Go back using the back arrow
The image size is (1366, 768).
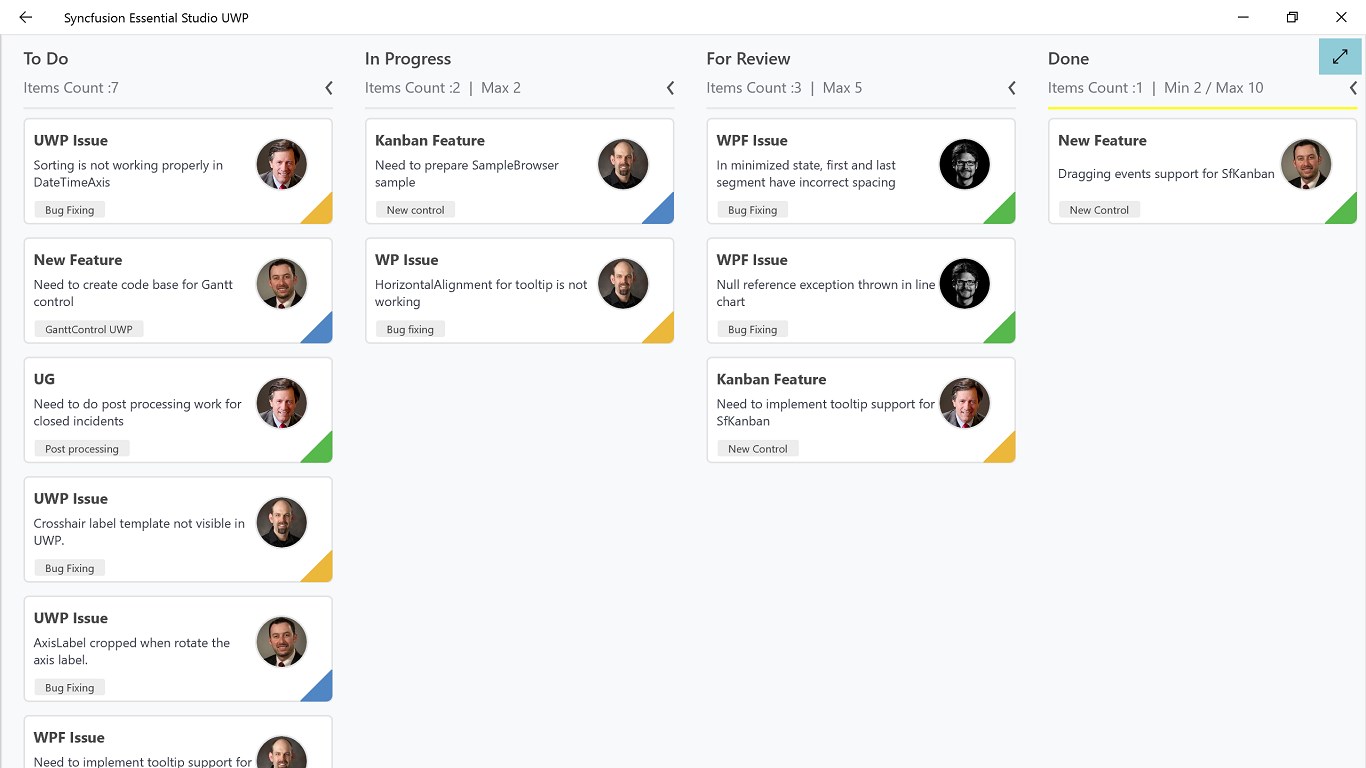tap(26, 17)
